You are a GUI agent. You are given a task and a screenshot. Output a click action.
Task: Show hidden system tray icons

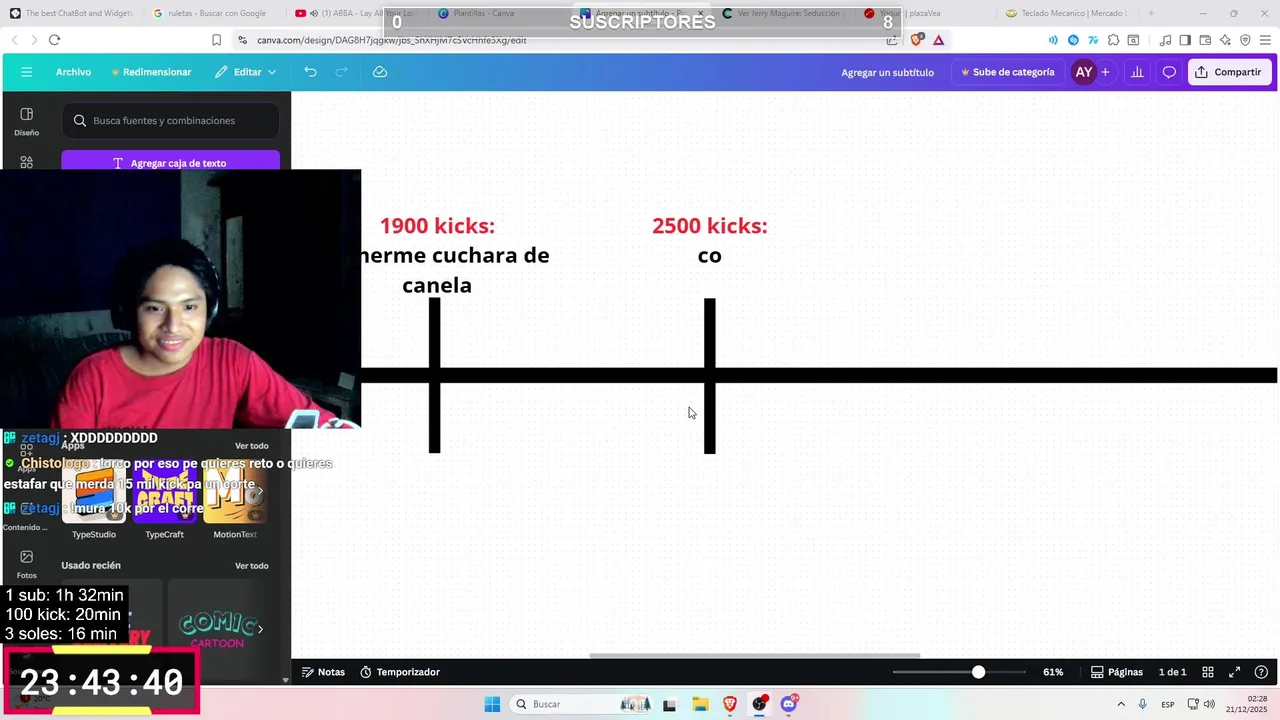point(1121,704)
